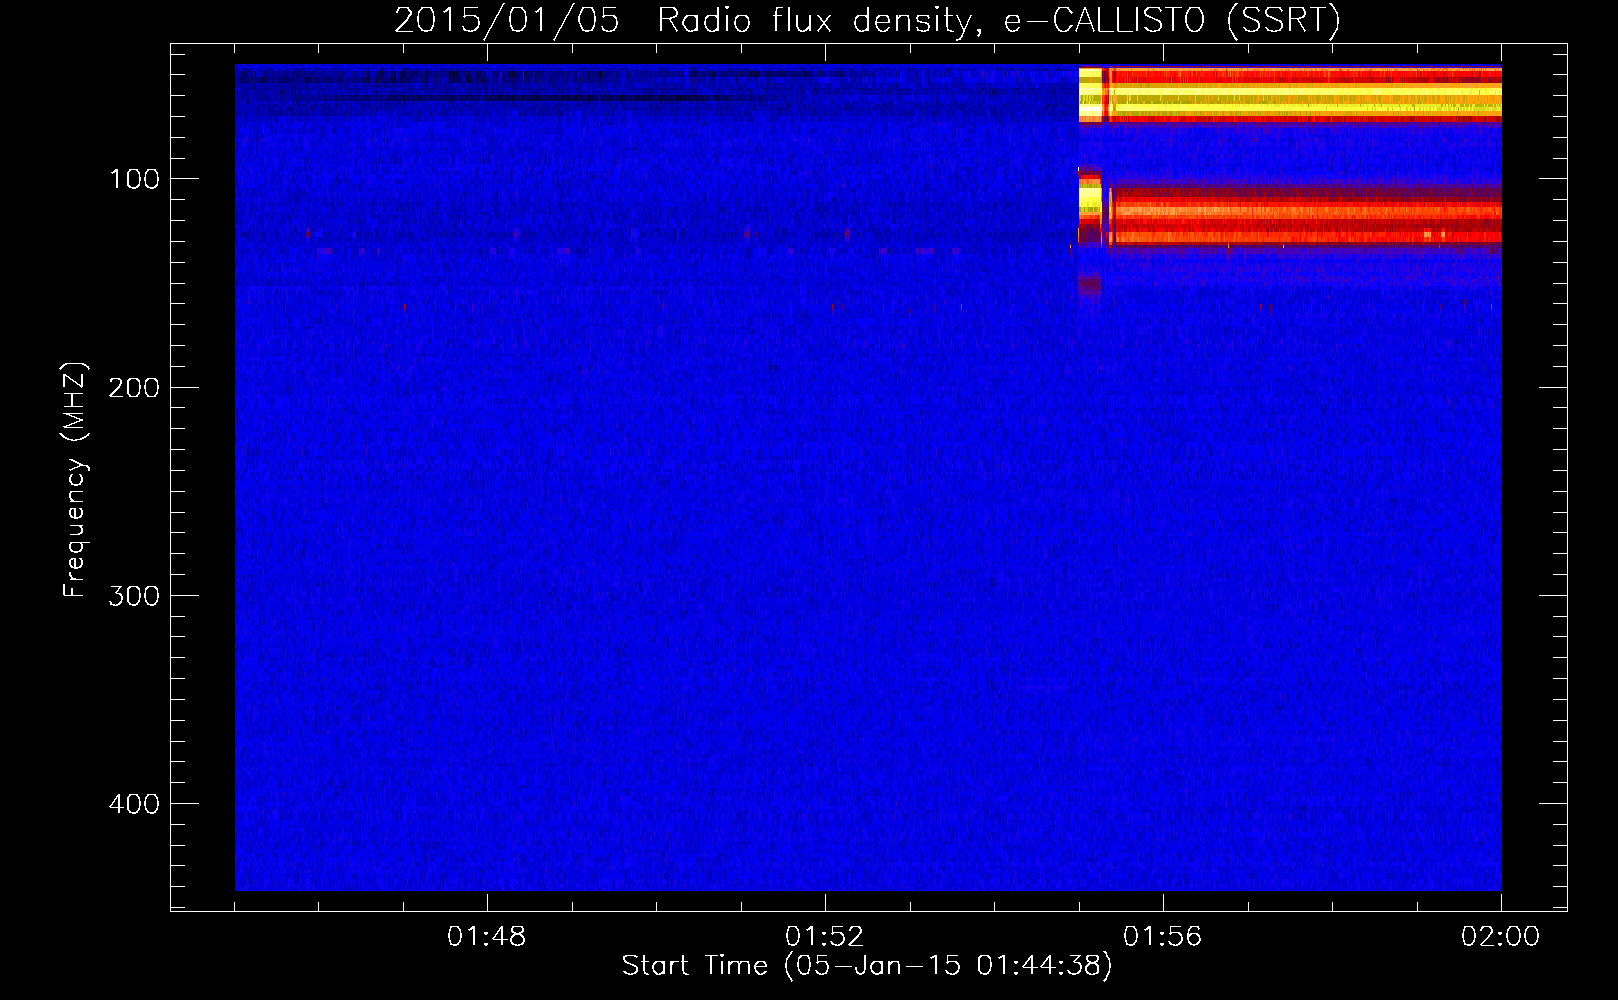
Task: Click the 400 frequency tick label
Action: [134, 804]
